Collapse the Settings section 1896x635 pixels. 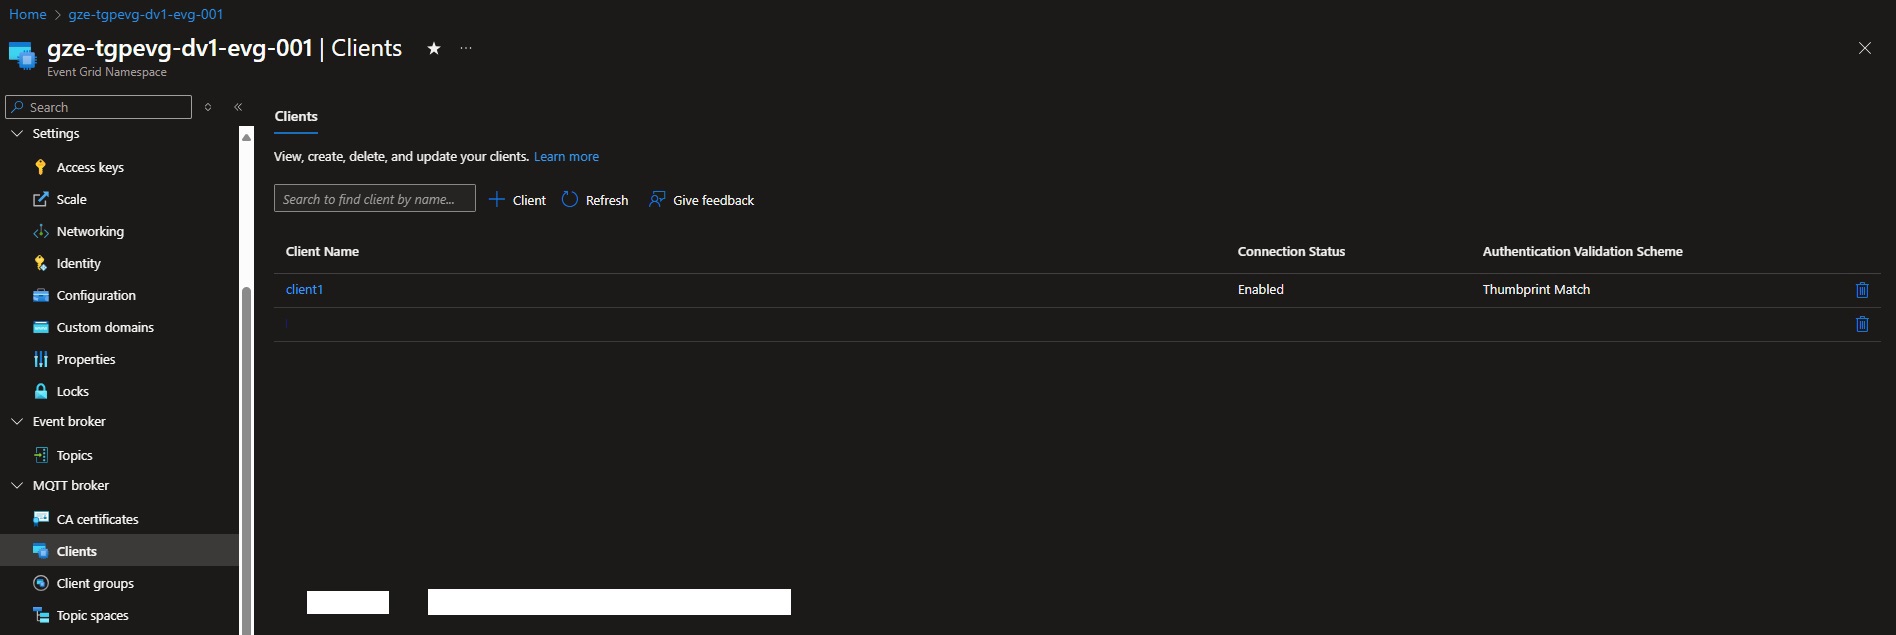tap(17, 133)
